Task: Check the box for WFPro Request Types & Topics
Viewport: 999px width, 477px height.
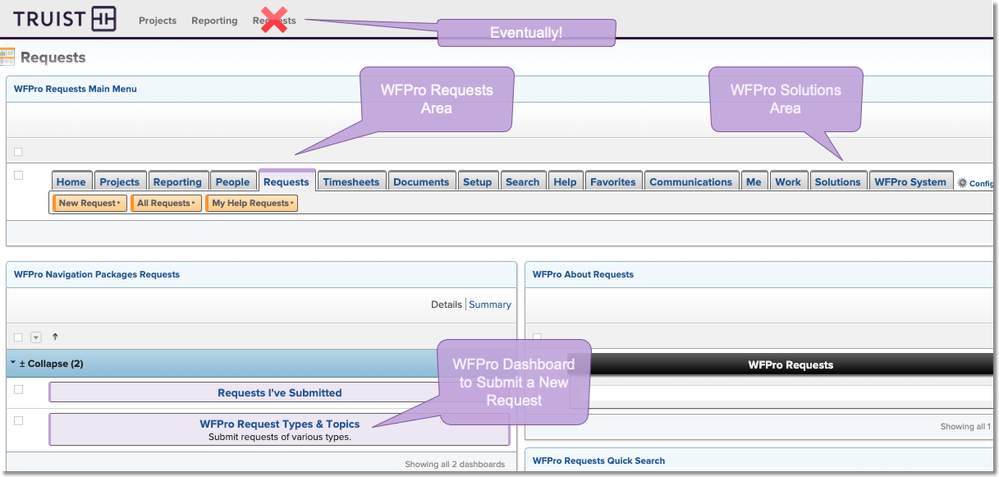Action: click(18, 420)
